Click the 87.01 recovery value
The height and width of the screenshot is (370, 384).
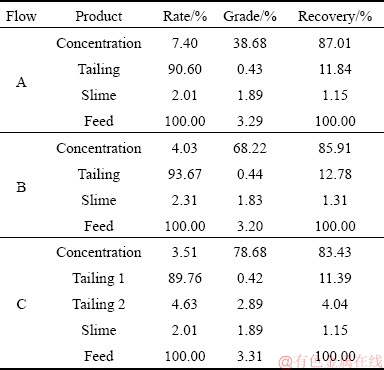(335, 43)
